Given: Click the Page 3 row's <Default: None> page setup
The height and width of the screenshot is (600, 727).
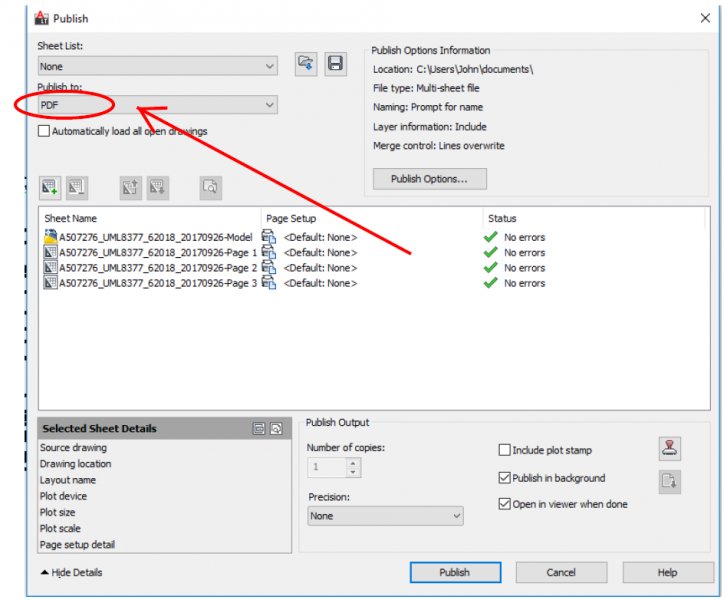Looking at the screenshot, I should coord(320,283).
